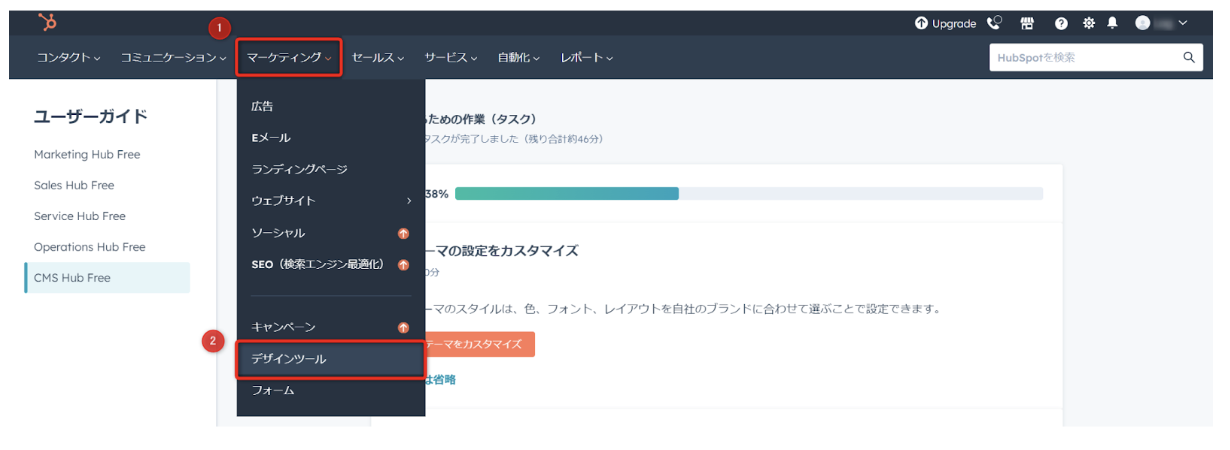Select フォーム menu item

pyautogui.click(x=273, y=391)
